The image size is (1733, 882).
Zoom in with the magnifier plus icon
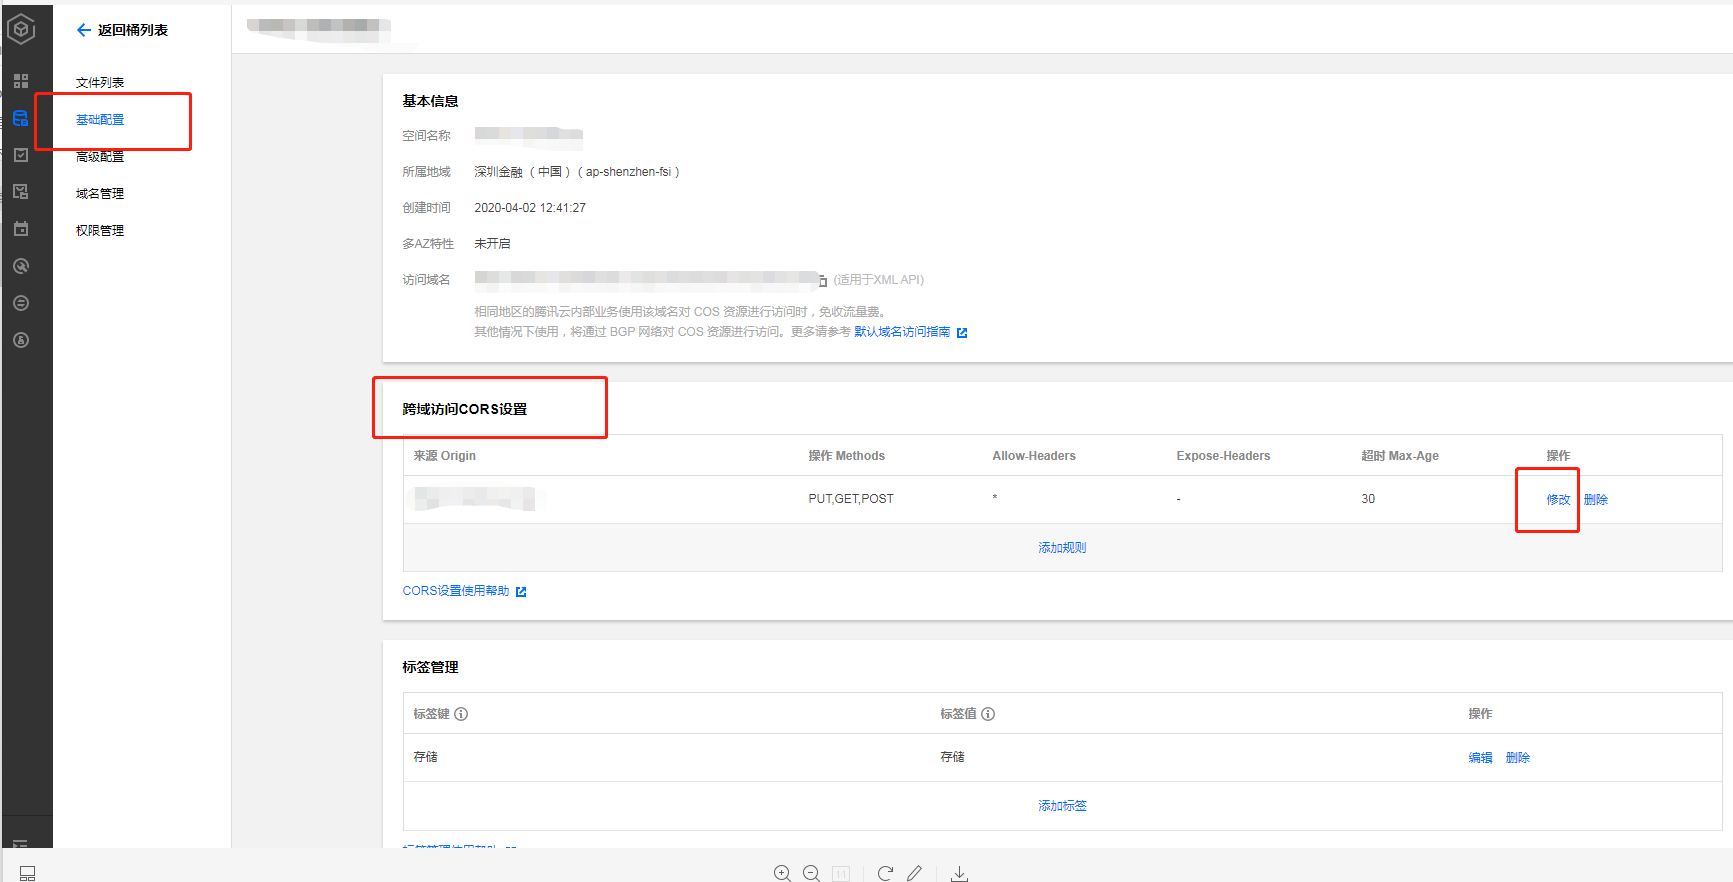pos(782,873)
